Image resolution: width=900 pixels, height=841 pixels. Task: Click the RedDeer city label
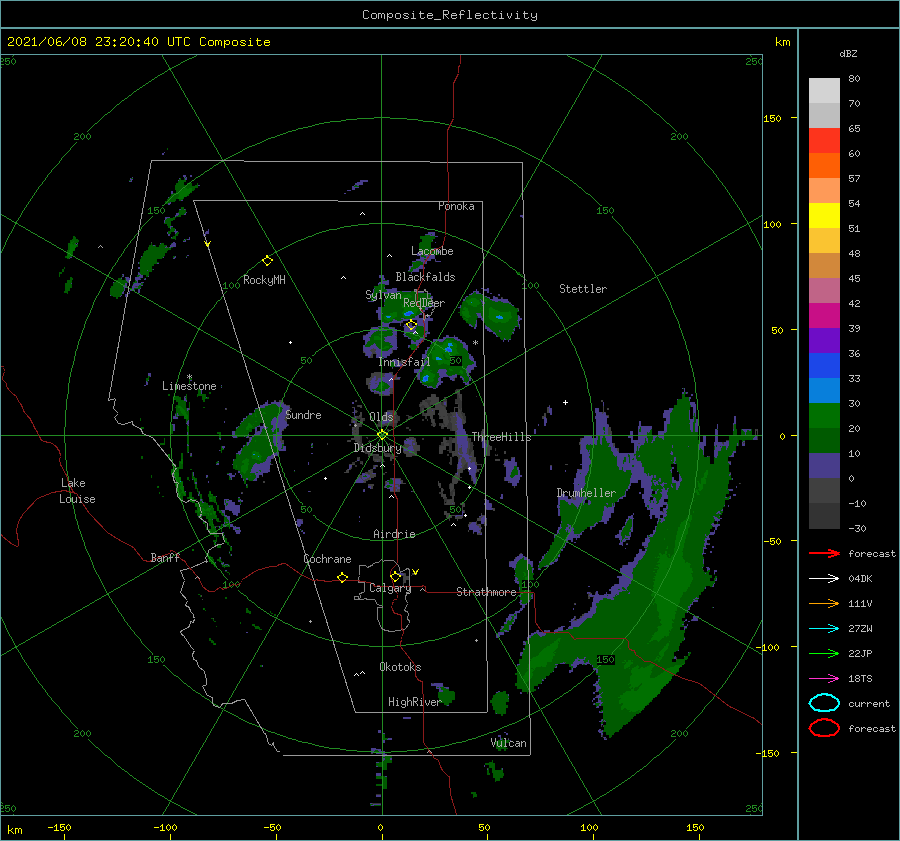click(424, 303)
